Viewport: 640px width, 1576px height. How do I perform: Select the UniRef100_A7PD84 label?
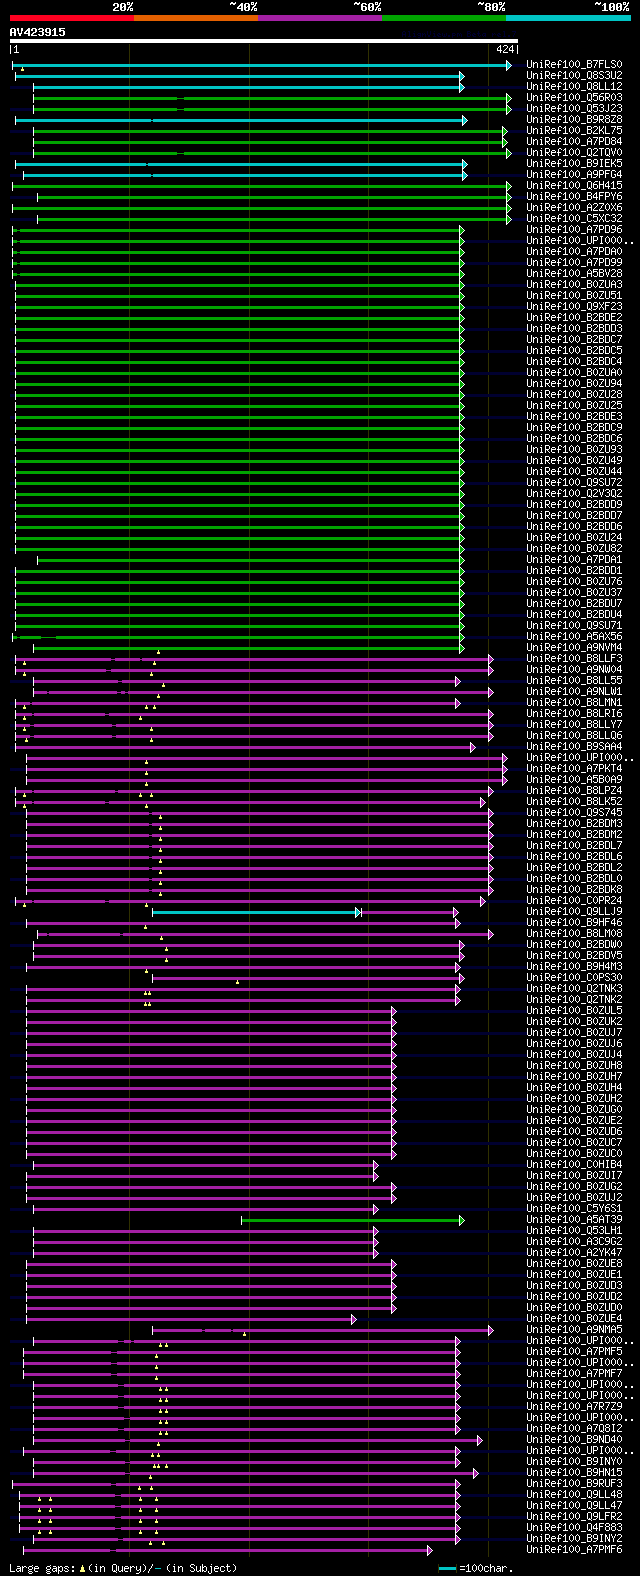tap(574, 142)
